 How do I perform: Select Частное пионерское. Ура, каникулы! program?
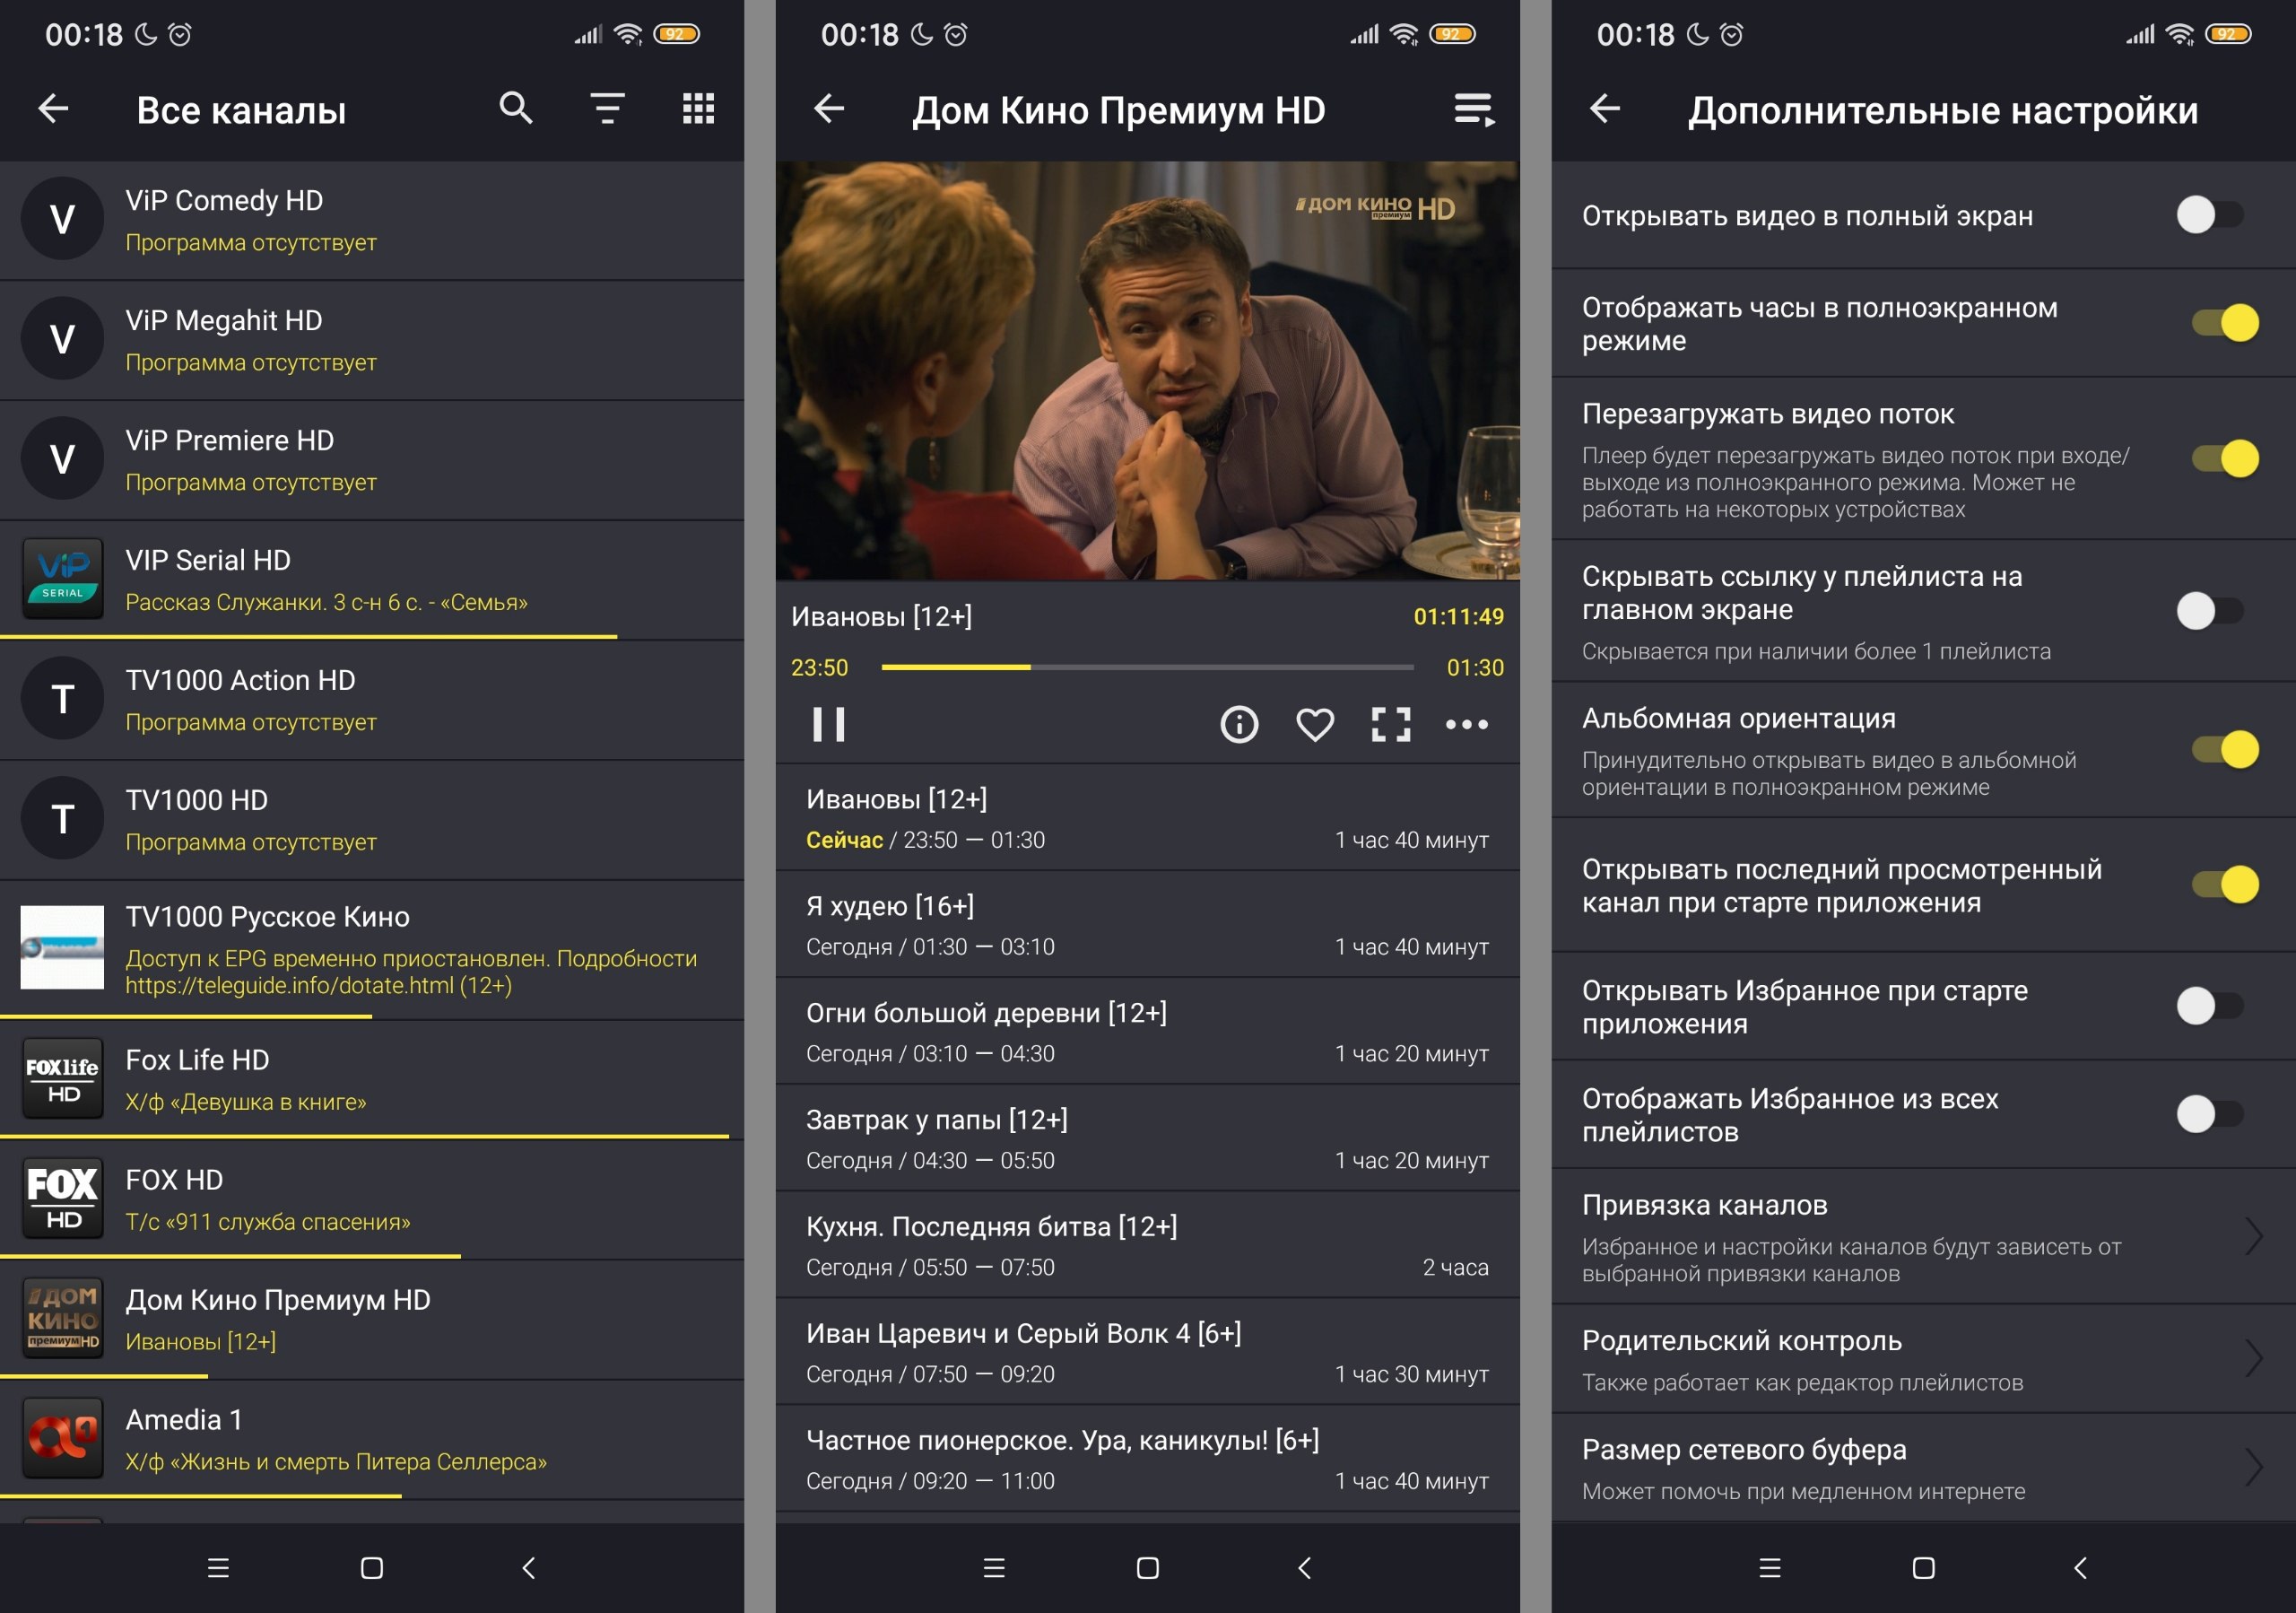click(x=1148, y=1460)
